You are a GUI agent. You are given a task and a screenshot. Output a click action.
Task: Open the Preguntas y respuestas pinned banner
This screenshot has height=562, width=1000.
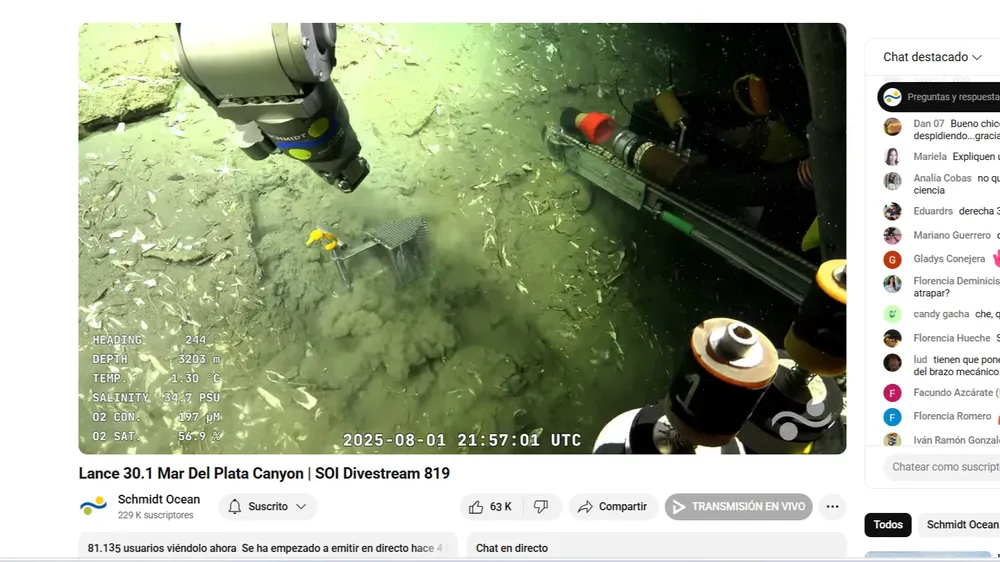coord(940,97)
